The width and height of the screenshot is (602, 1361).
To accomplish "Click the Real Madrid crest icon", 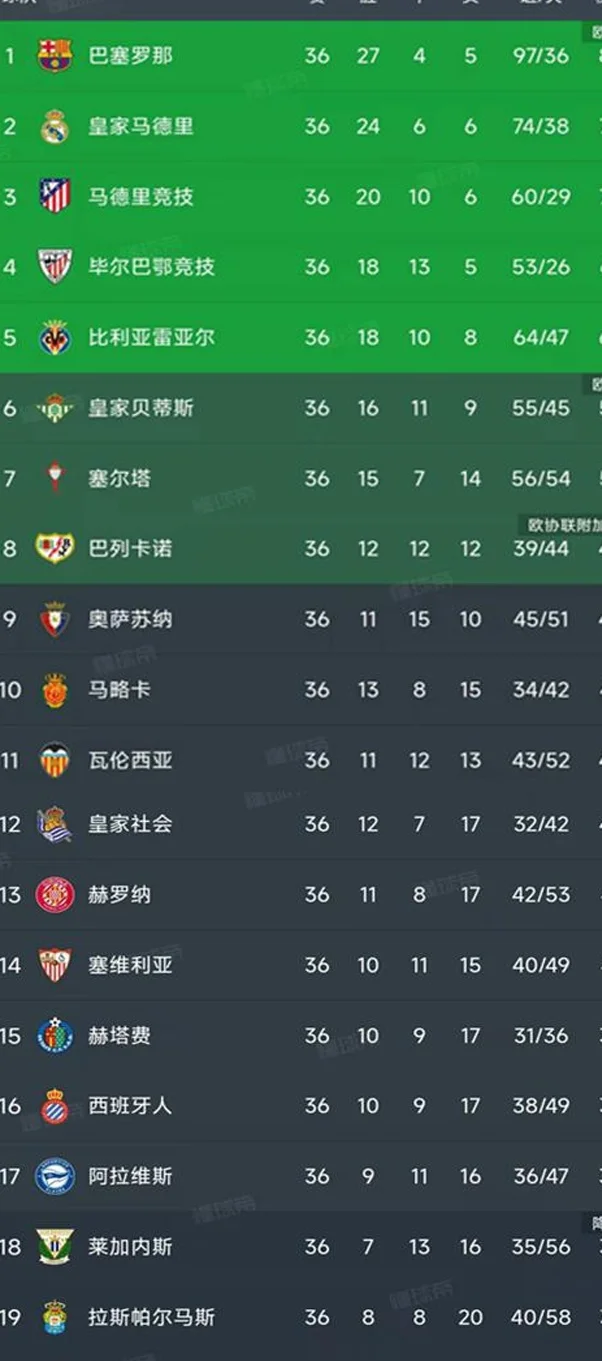I will (x=55, y=126).
